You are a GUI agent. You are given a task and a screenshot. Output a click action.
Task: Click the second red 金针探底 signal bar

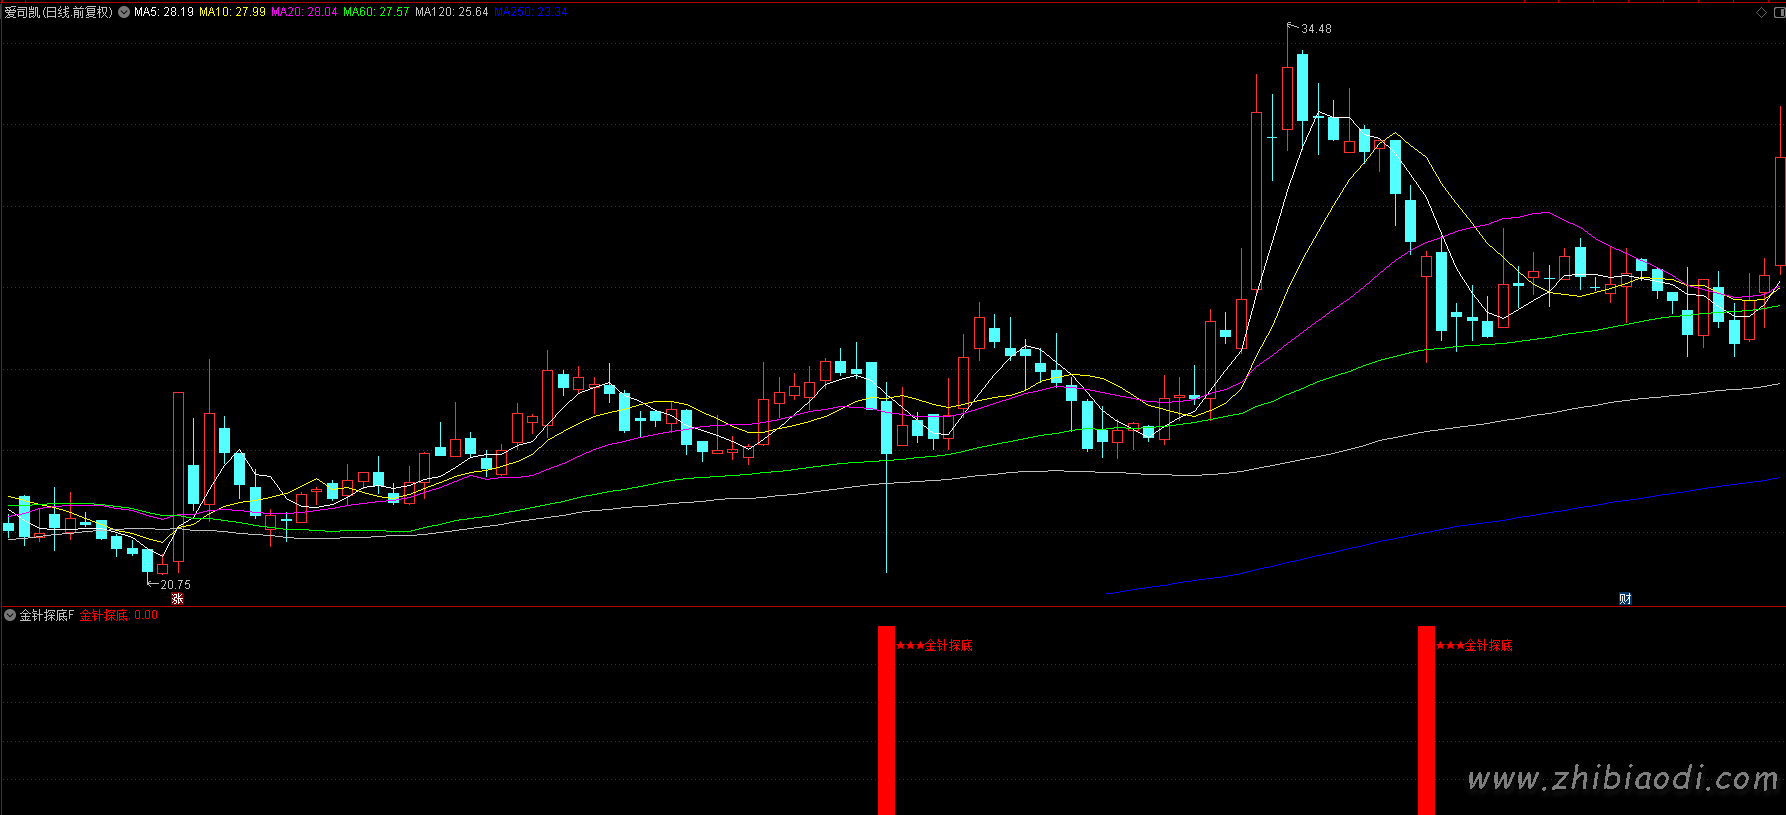[1426, 720]
